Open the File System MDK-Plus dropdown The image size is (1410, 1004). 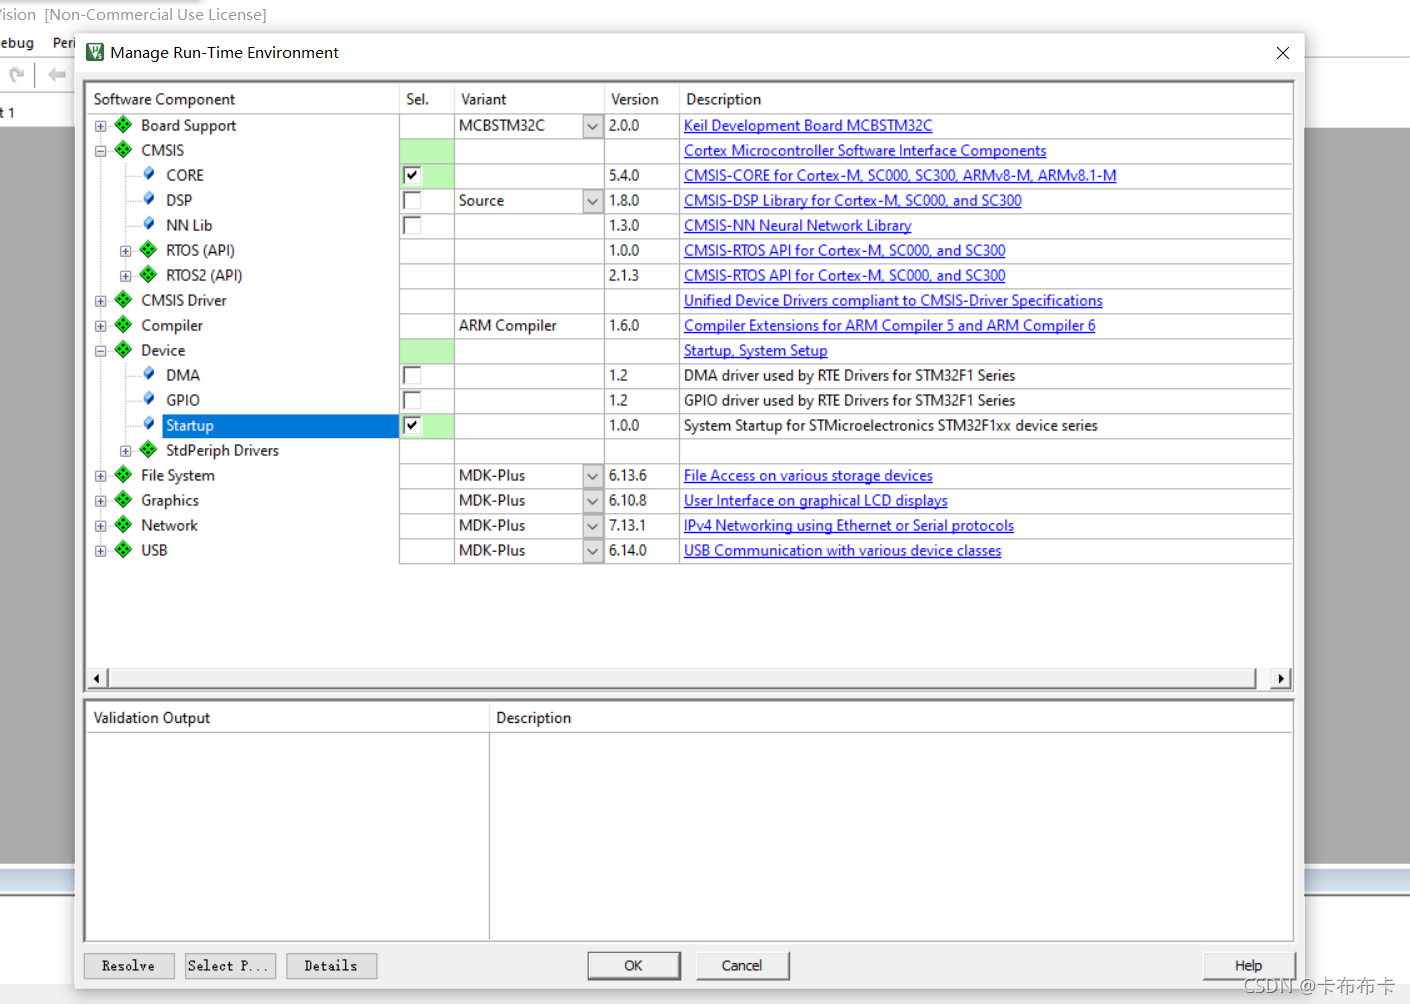coord(593,476)
